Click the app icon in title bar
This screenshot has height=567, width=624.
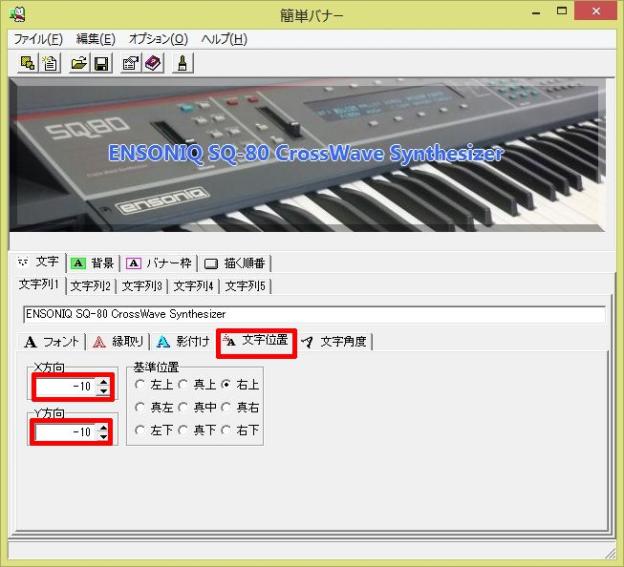17,14
